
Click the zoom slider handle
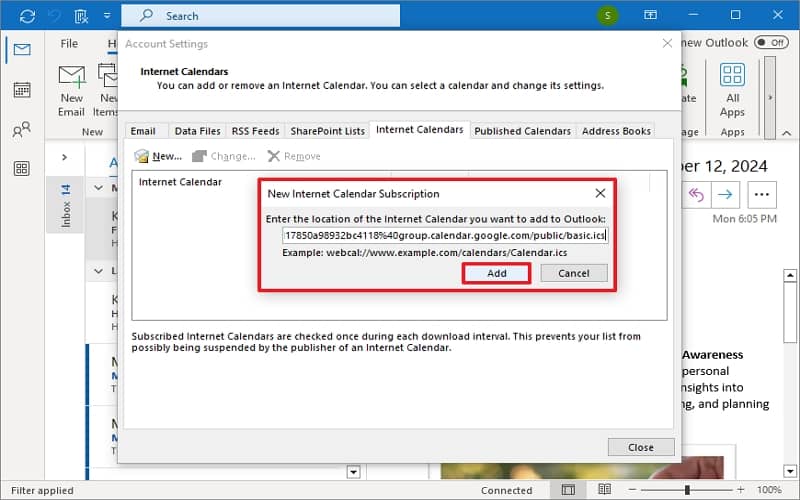(687, 490)
